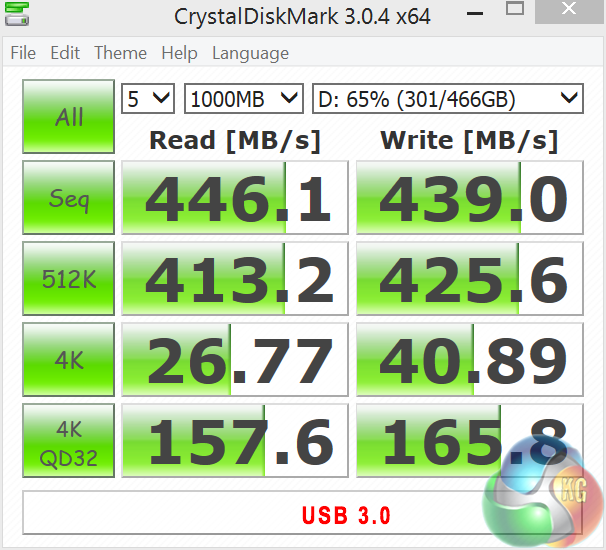The height and width of the screenshot is (550, 606).
Task: Click the CrystalDiskMark 3.0.4 x64 title text
Action: click(302, 17)
